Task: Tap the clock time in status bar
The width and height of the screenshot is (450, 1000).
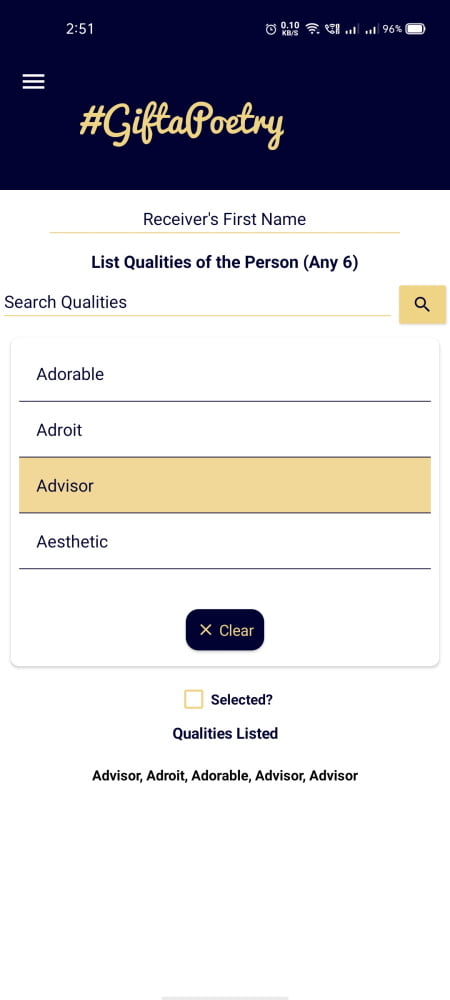Action: [80, 29]
